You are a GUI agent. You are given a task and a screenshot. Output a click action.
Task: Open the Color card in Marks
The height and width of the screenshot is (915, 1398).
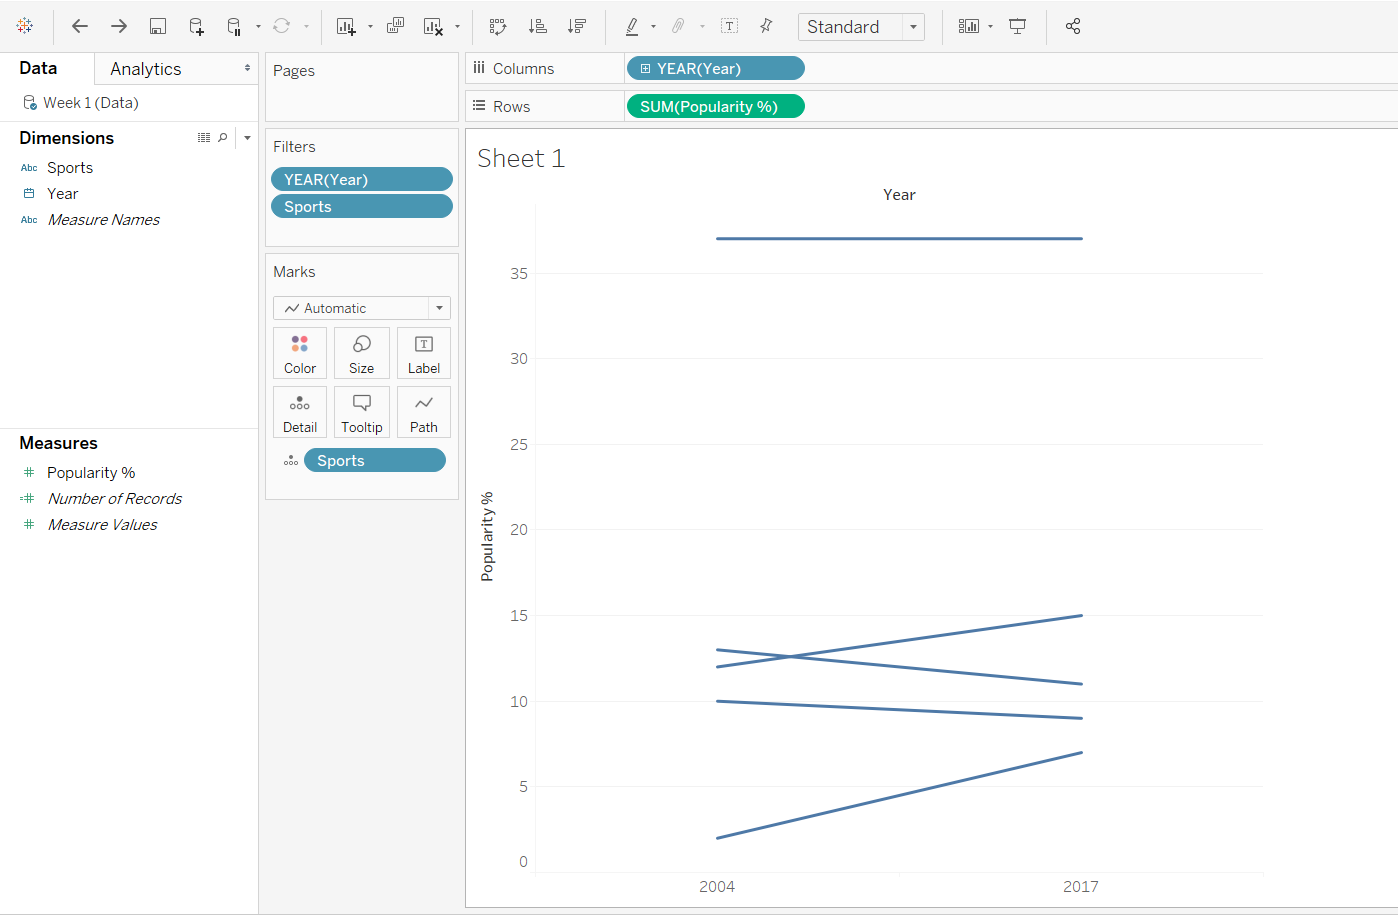(300, 352)
